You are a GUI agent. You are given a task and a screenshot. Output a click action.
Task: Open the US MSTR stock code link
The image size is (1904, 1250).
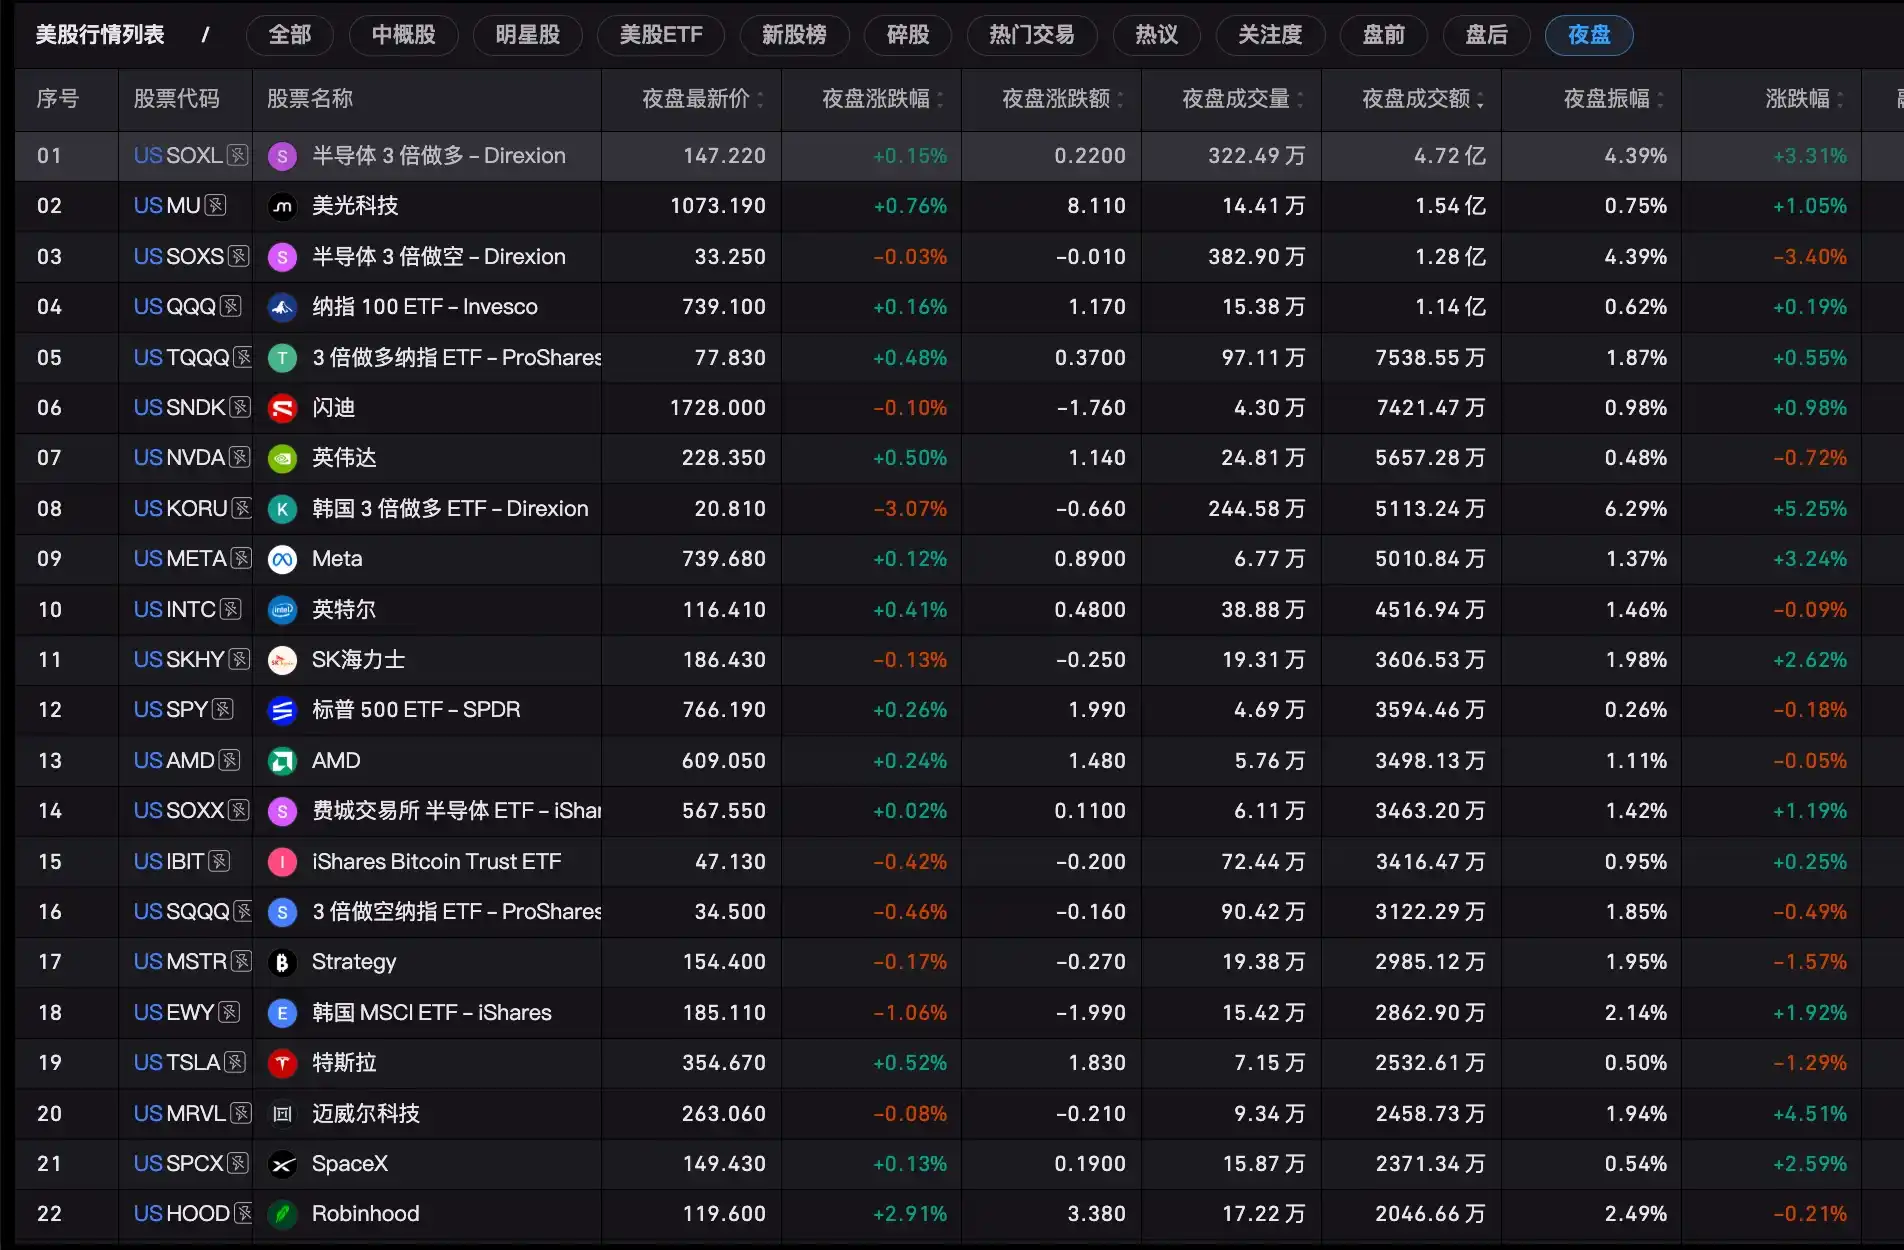click(x=180, y=962)
